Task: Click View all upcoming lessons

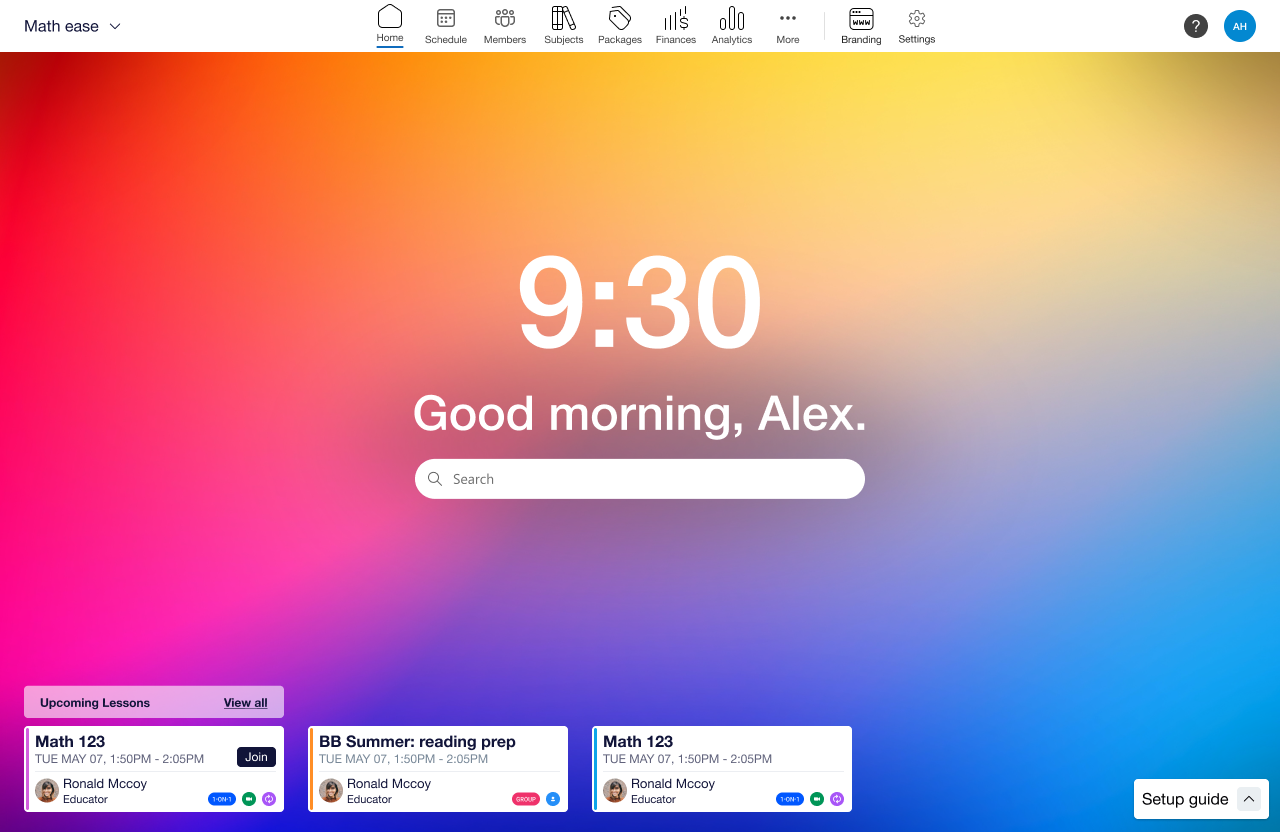Action: coord(245,702)
